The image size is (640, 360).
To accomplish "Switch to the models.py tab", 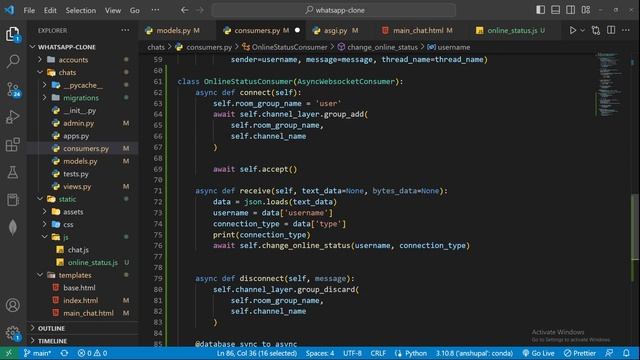I will [178, 30].
